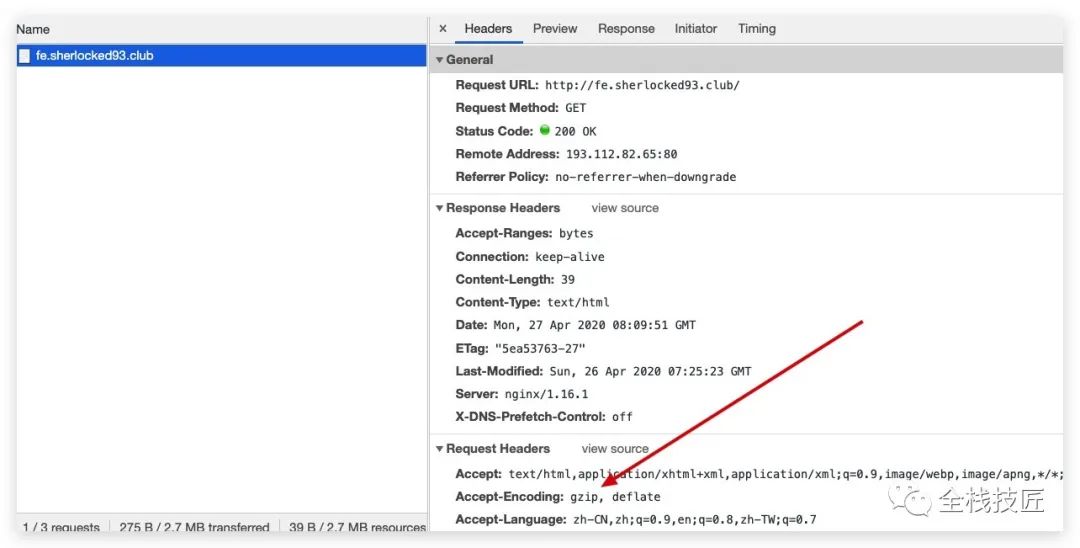Open the Timing tab

pyautogui.click(x=757, y=29)
